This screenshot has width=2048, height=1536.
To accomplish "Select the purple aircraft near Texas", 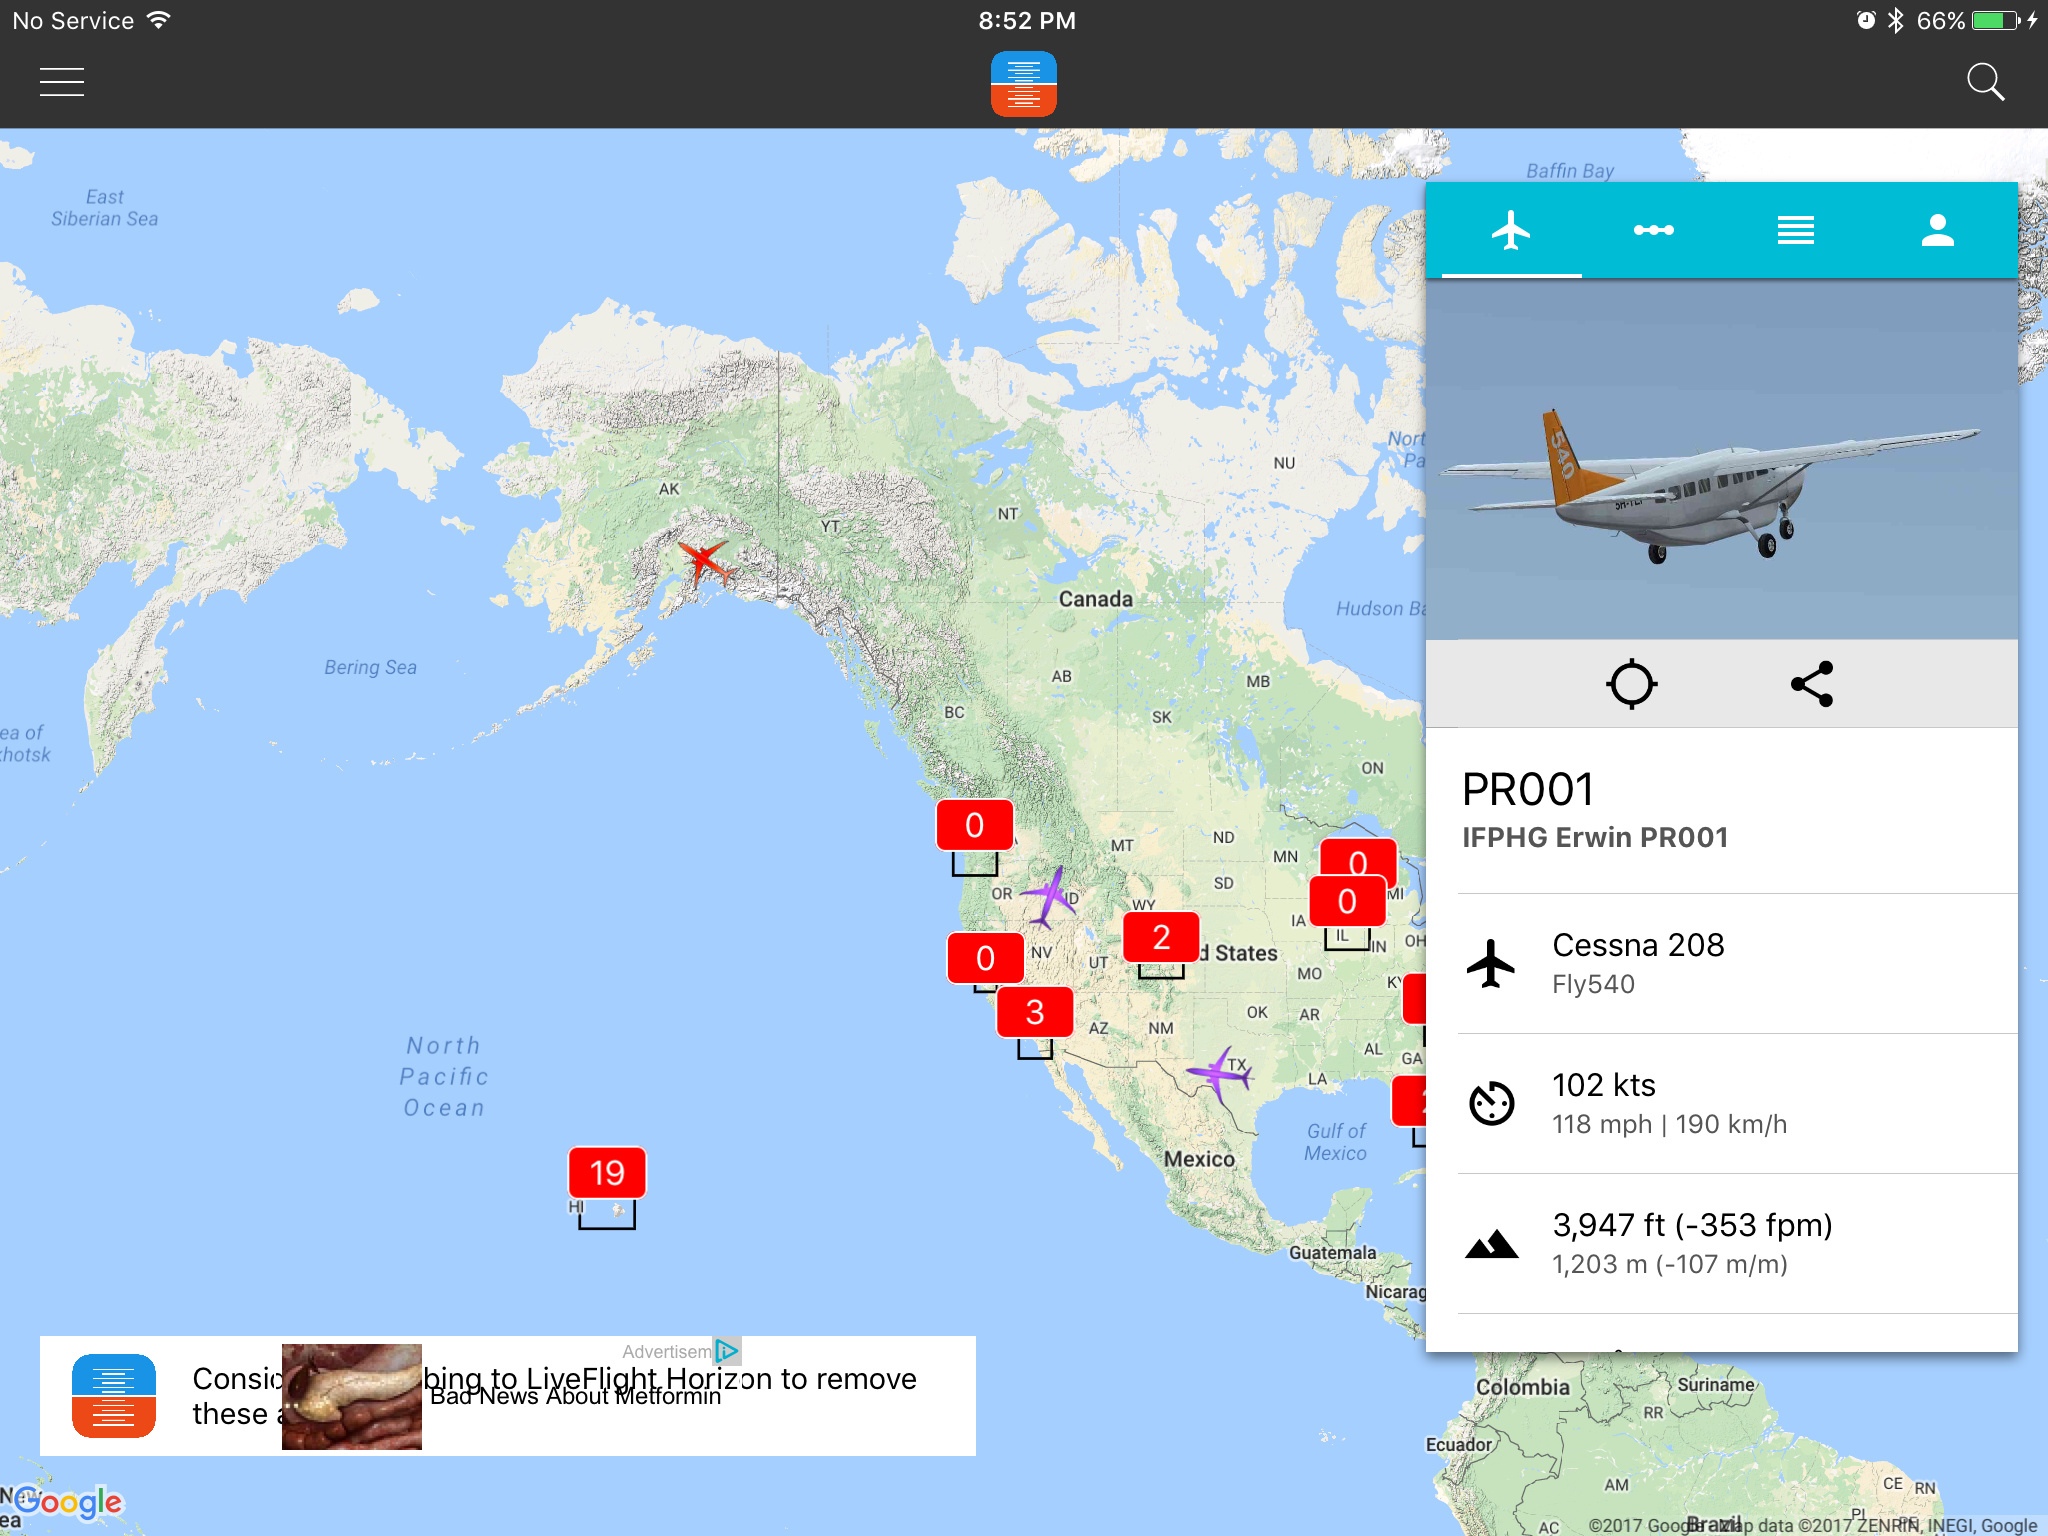I will tap(1218, 1074).
